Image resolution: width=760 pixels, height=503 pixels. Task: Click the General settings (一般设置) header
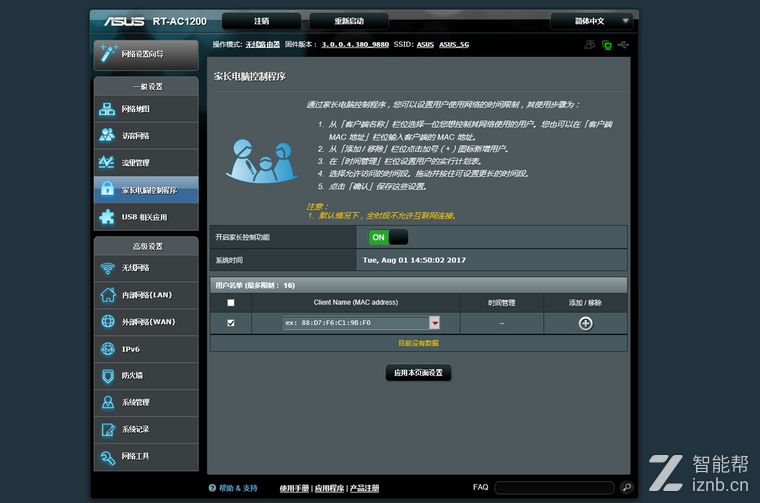[x=147, y=87]
